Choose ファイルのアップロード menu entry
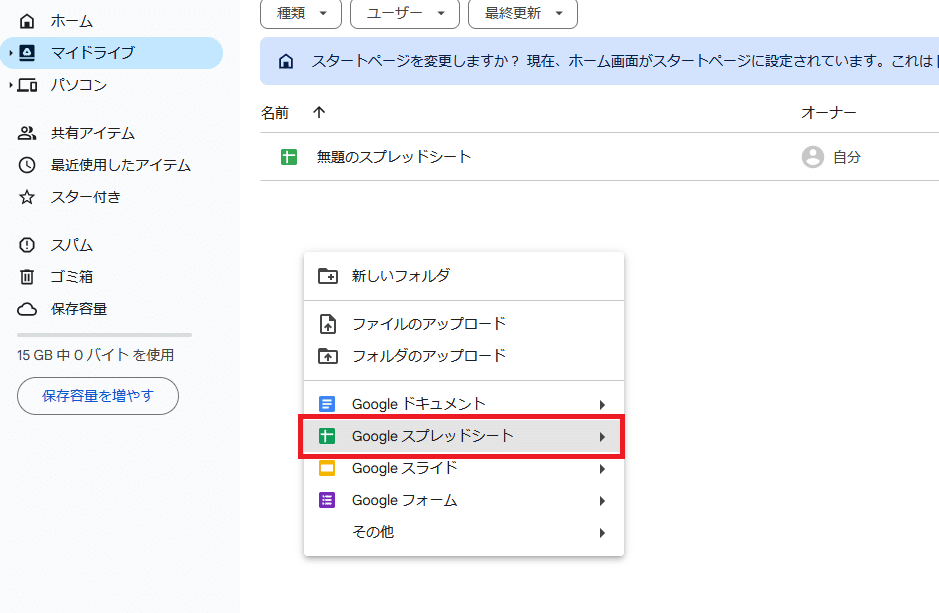Screen dimensions: 939x613 (x=464, y=324)
